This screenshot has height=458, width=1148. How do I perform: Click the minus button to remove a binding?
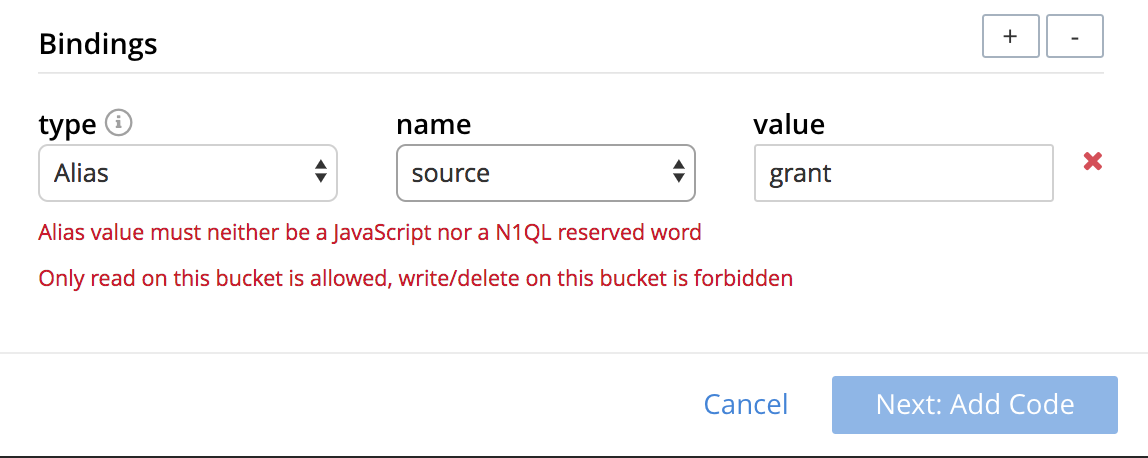click(1074, 37)
